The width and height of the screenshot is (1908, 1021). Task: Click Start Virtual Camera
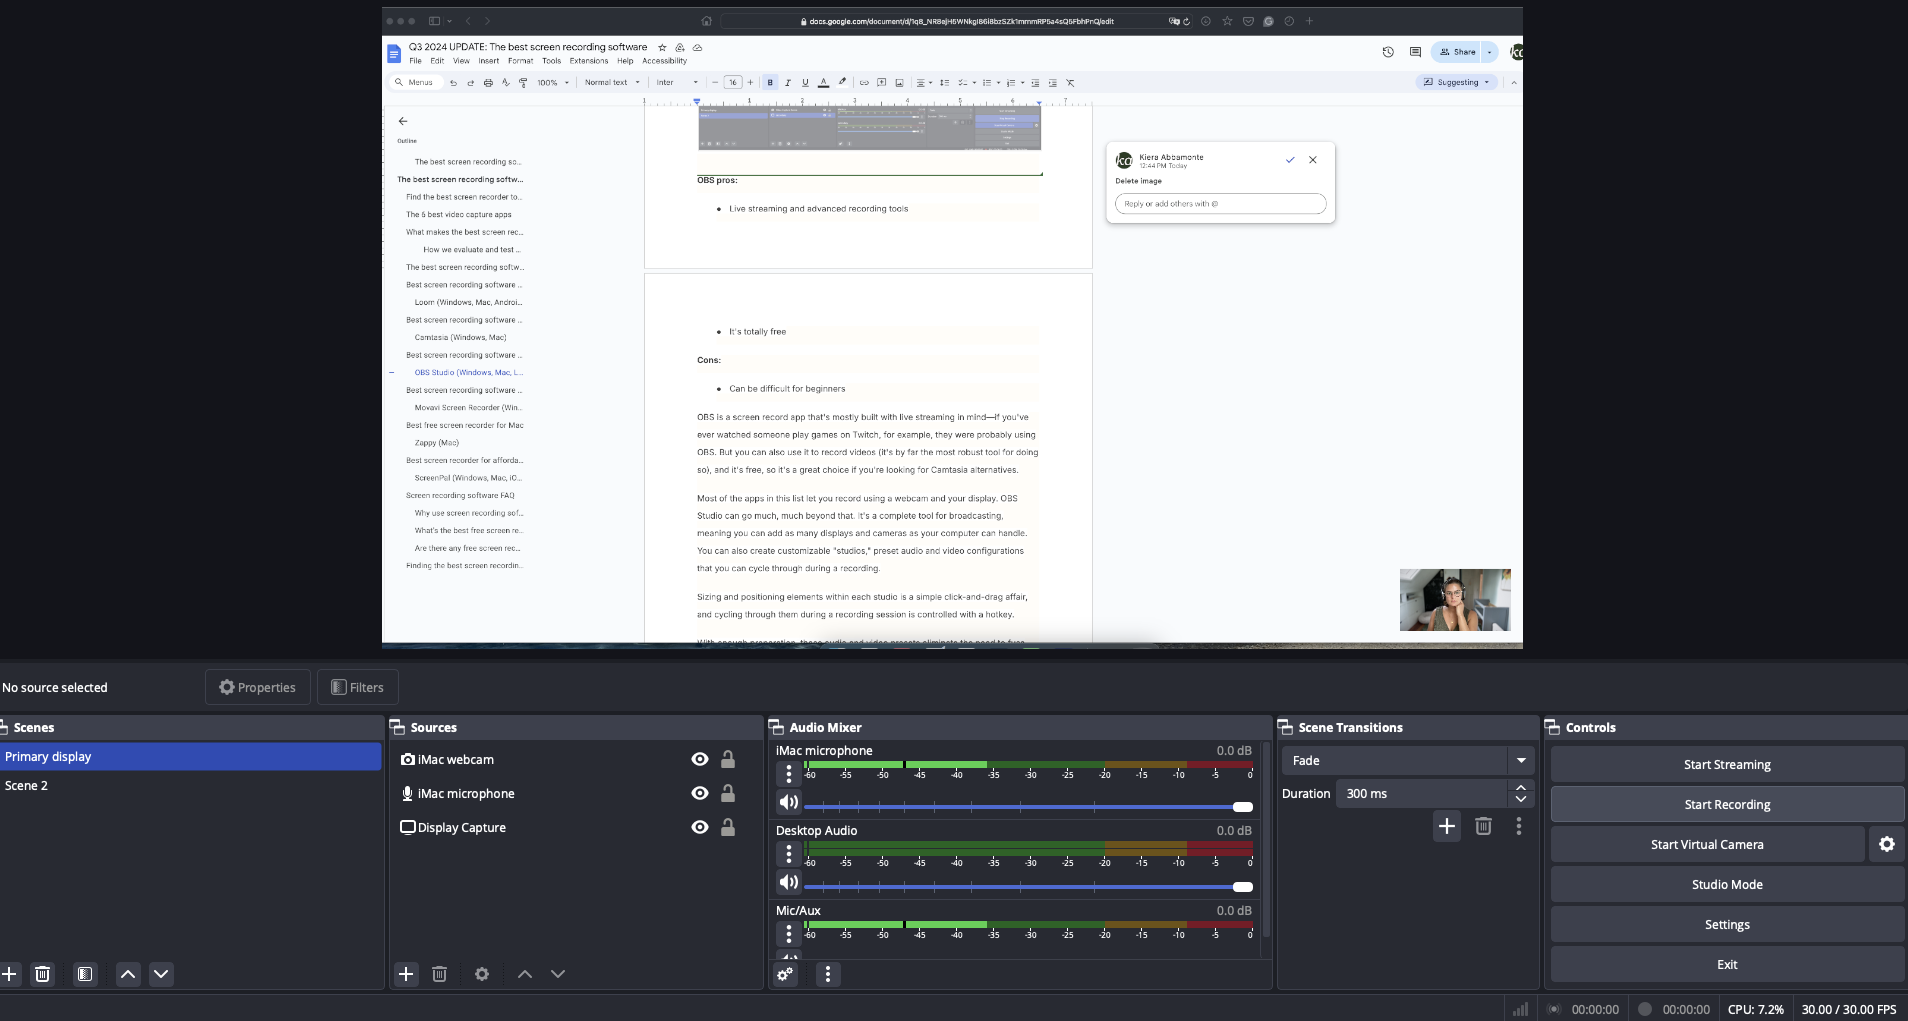pyautogui.click(x=1707, y=844)
